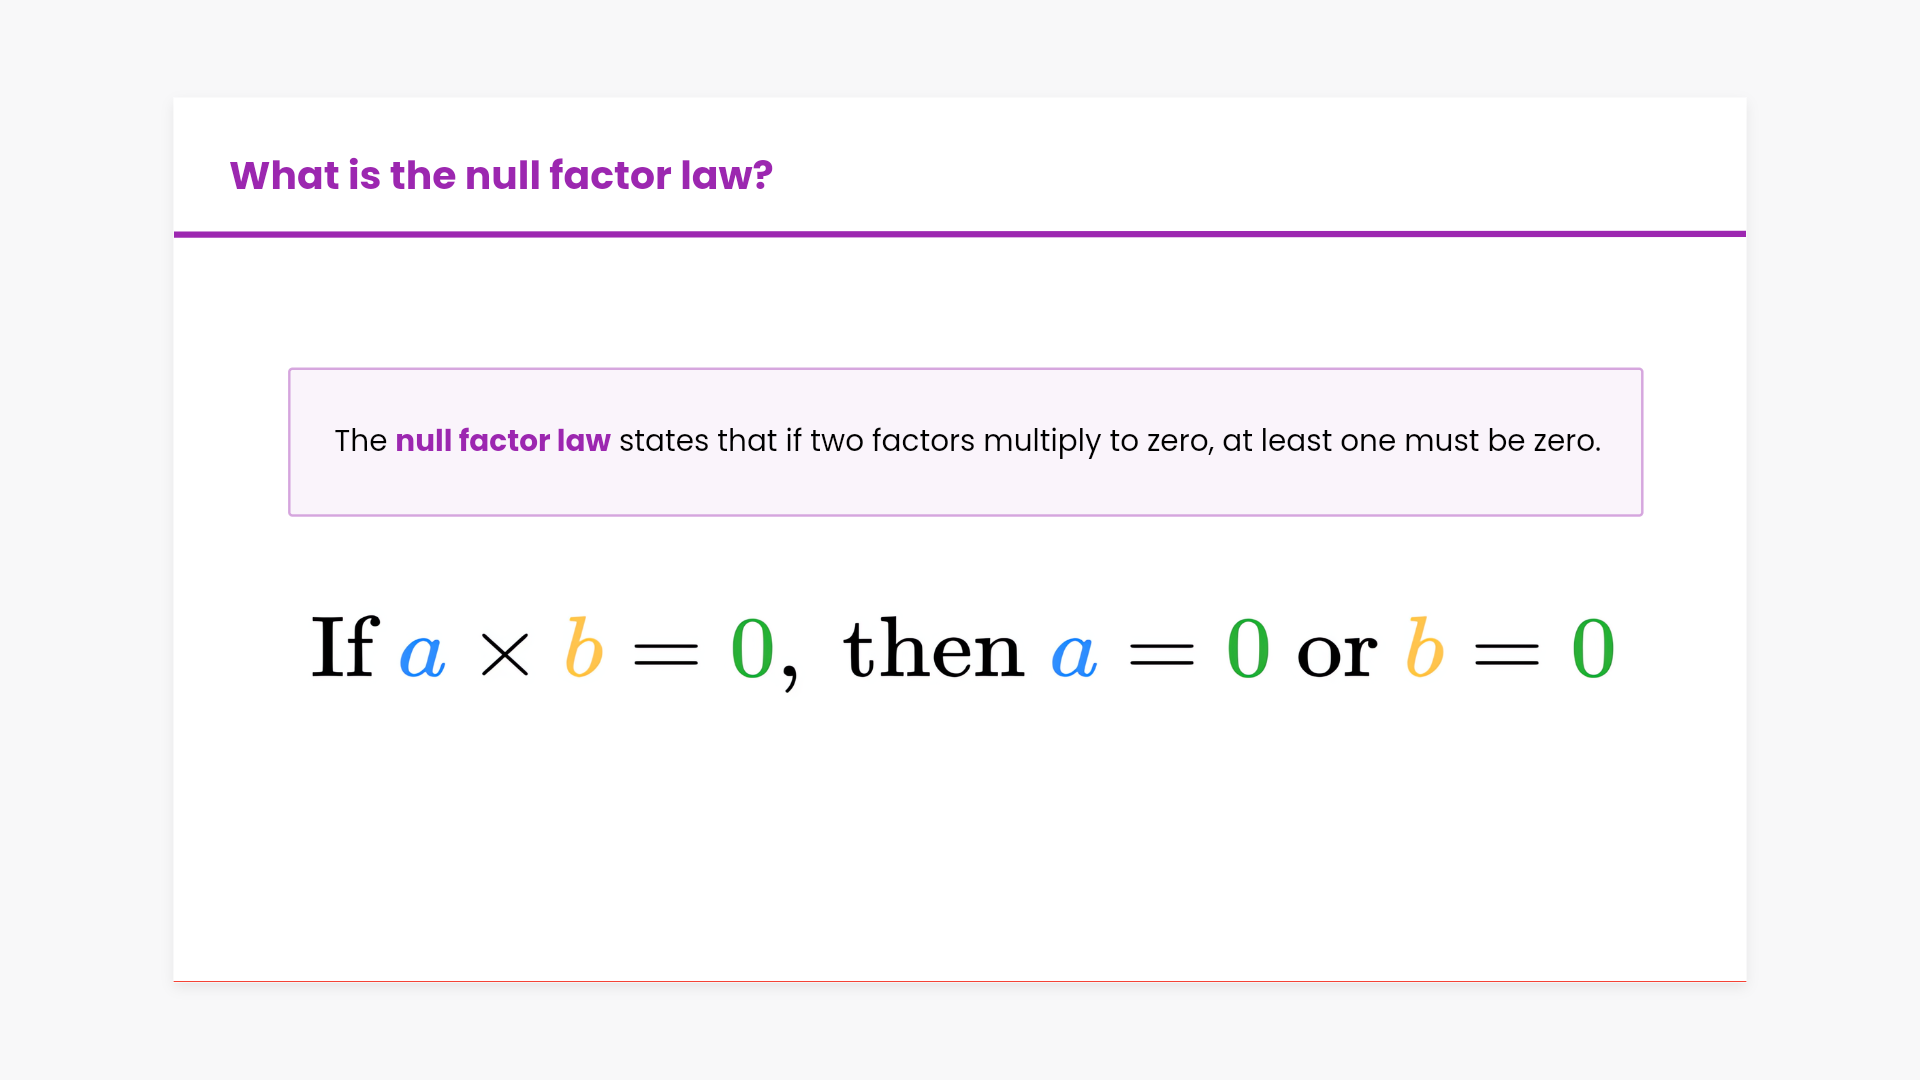Click the equals sign right after "a × b"
This screenshot has width=1920, height=1080.
(x=666, y=655)
